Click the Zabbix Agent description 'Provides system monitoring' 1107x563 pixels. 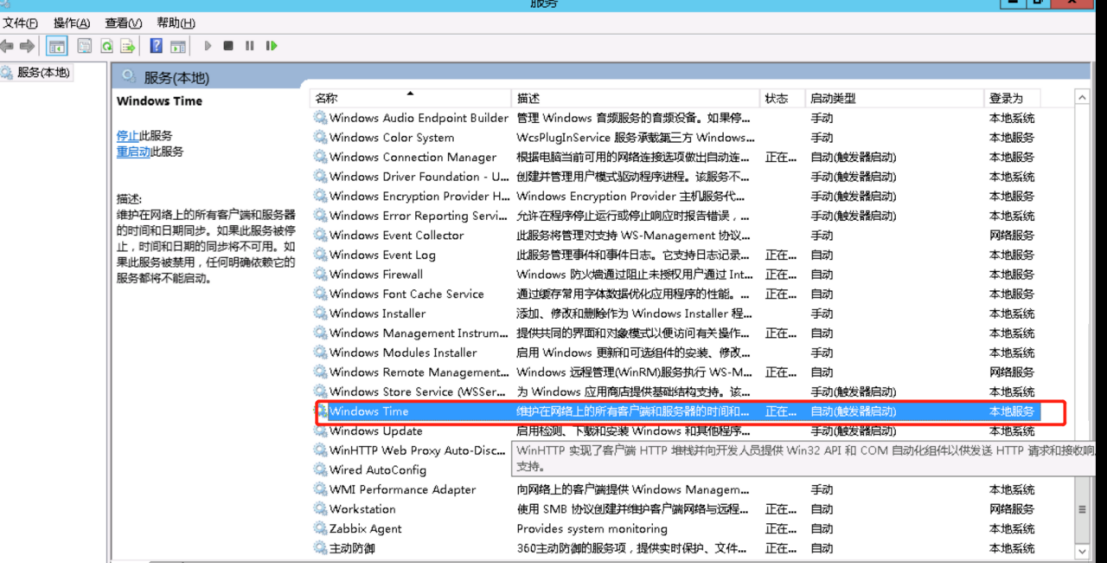coord(592,528)
